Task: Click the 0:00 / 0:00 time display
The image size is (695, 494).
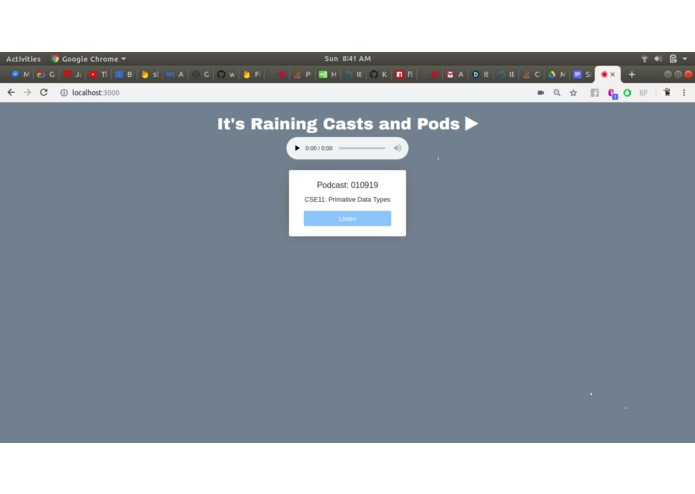Action: 319,148
